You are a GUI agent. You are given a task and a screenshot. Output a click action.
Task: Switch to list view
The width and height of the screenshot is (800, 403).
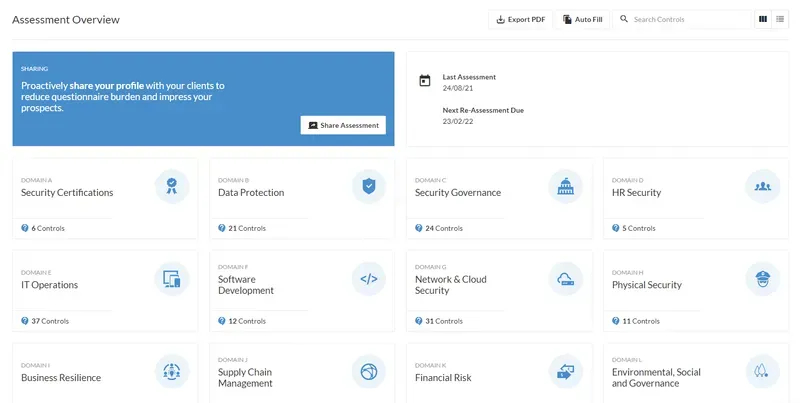[780, 19]
